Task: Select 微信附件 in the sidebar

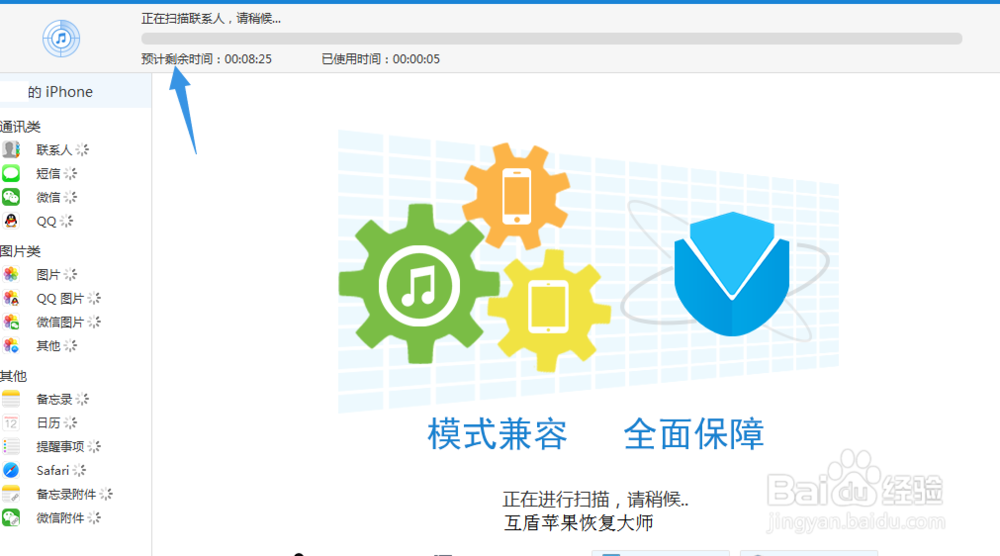Action: coord(60,518)
